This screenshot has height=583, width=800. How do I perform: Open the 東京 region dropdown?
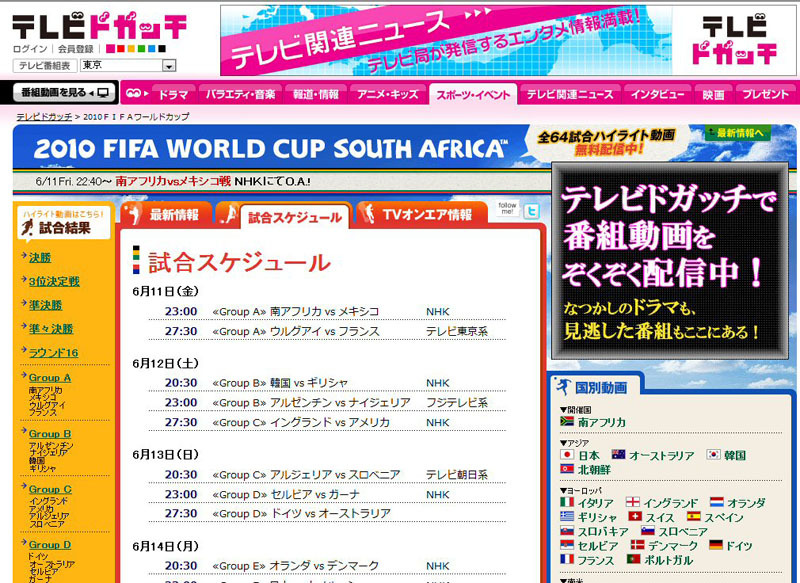(x=128, y=65)
